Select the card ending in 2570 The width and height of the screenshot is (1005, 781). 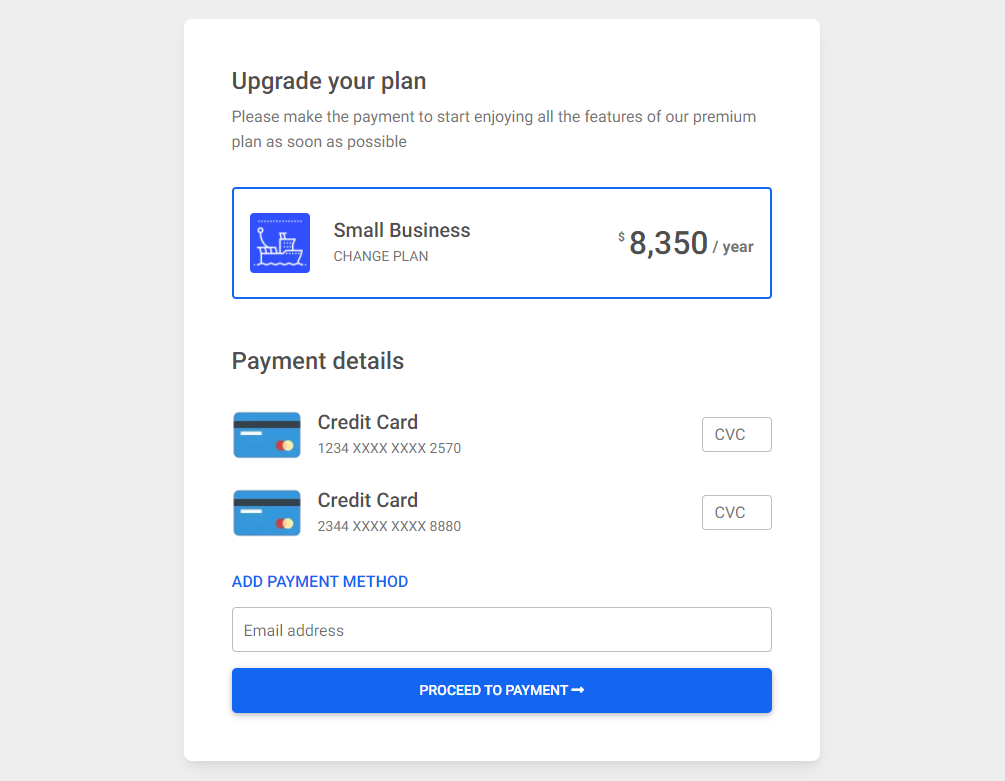coord(389,434)
